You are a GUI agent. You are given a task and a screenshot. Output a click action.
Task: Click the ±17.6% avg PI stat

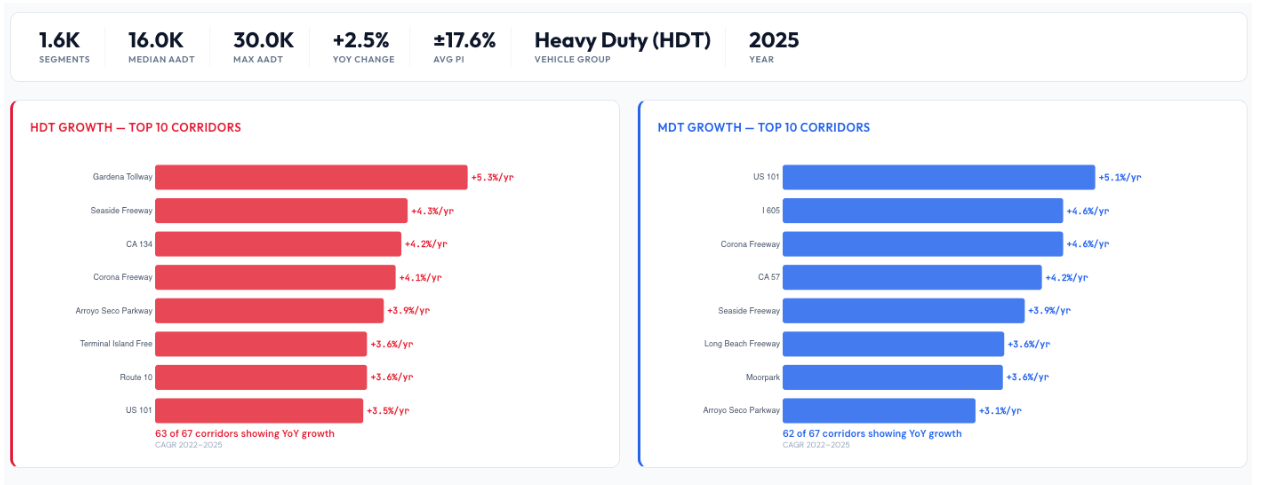pyautogui.click(x=464, y=40)
